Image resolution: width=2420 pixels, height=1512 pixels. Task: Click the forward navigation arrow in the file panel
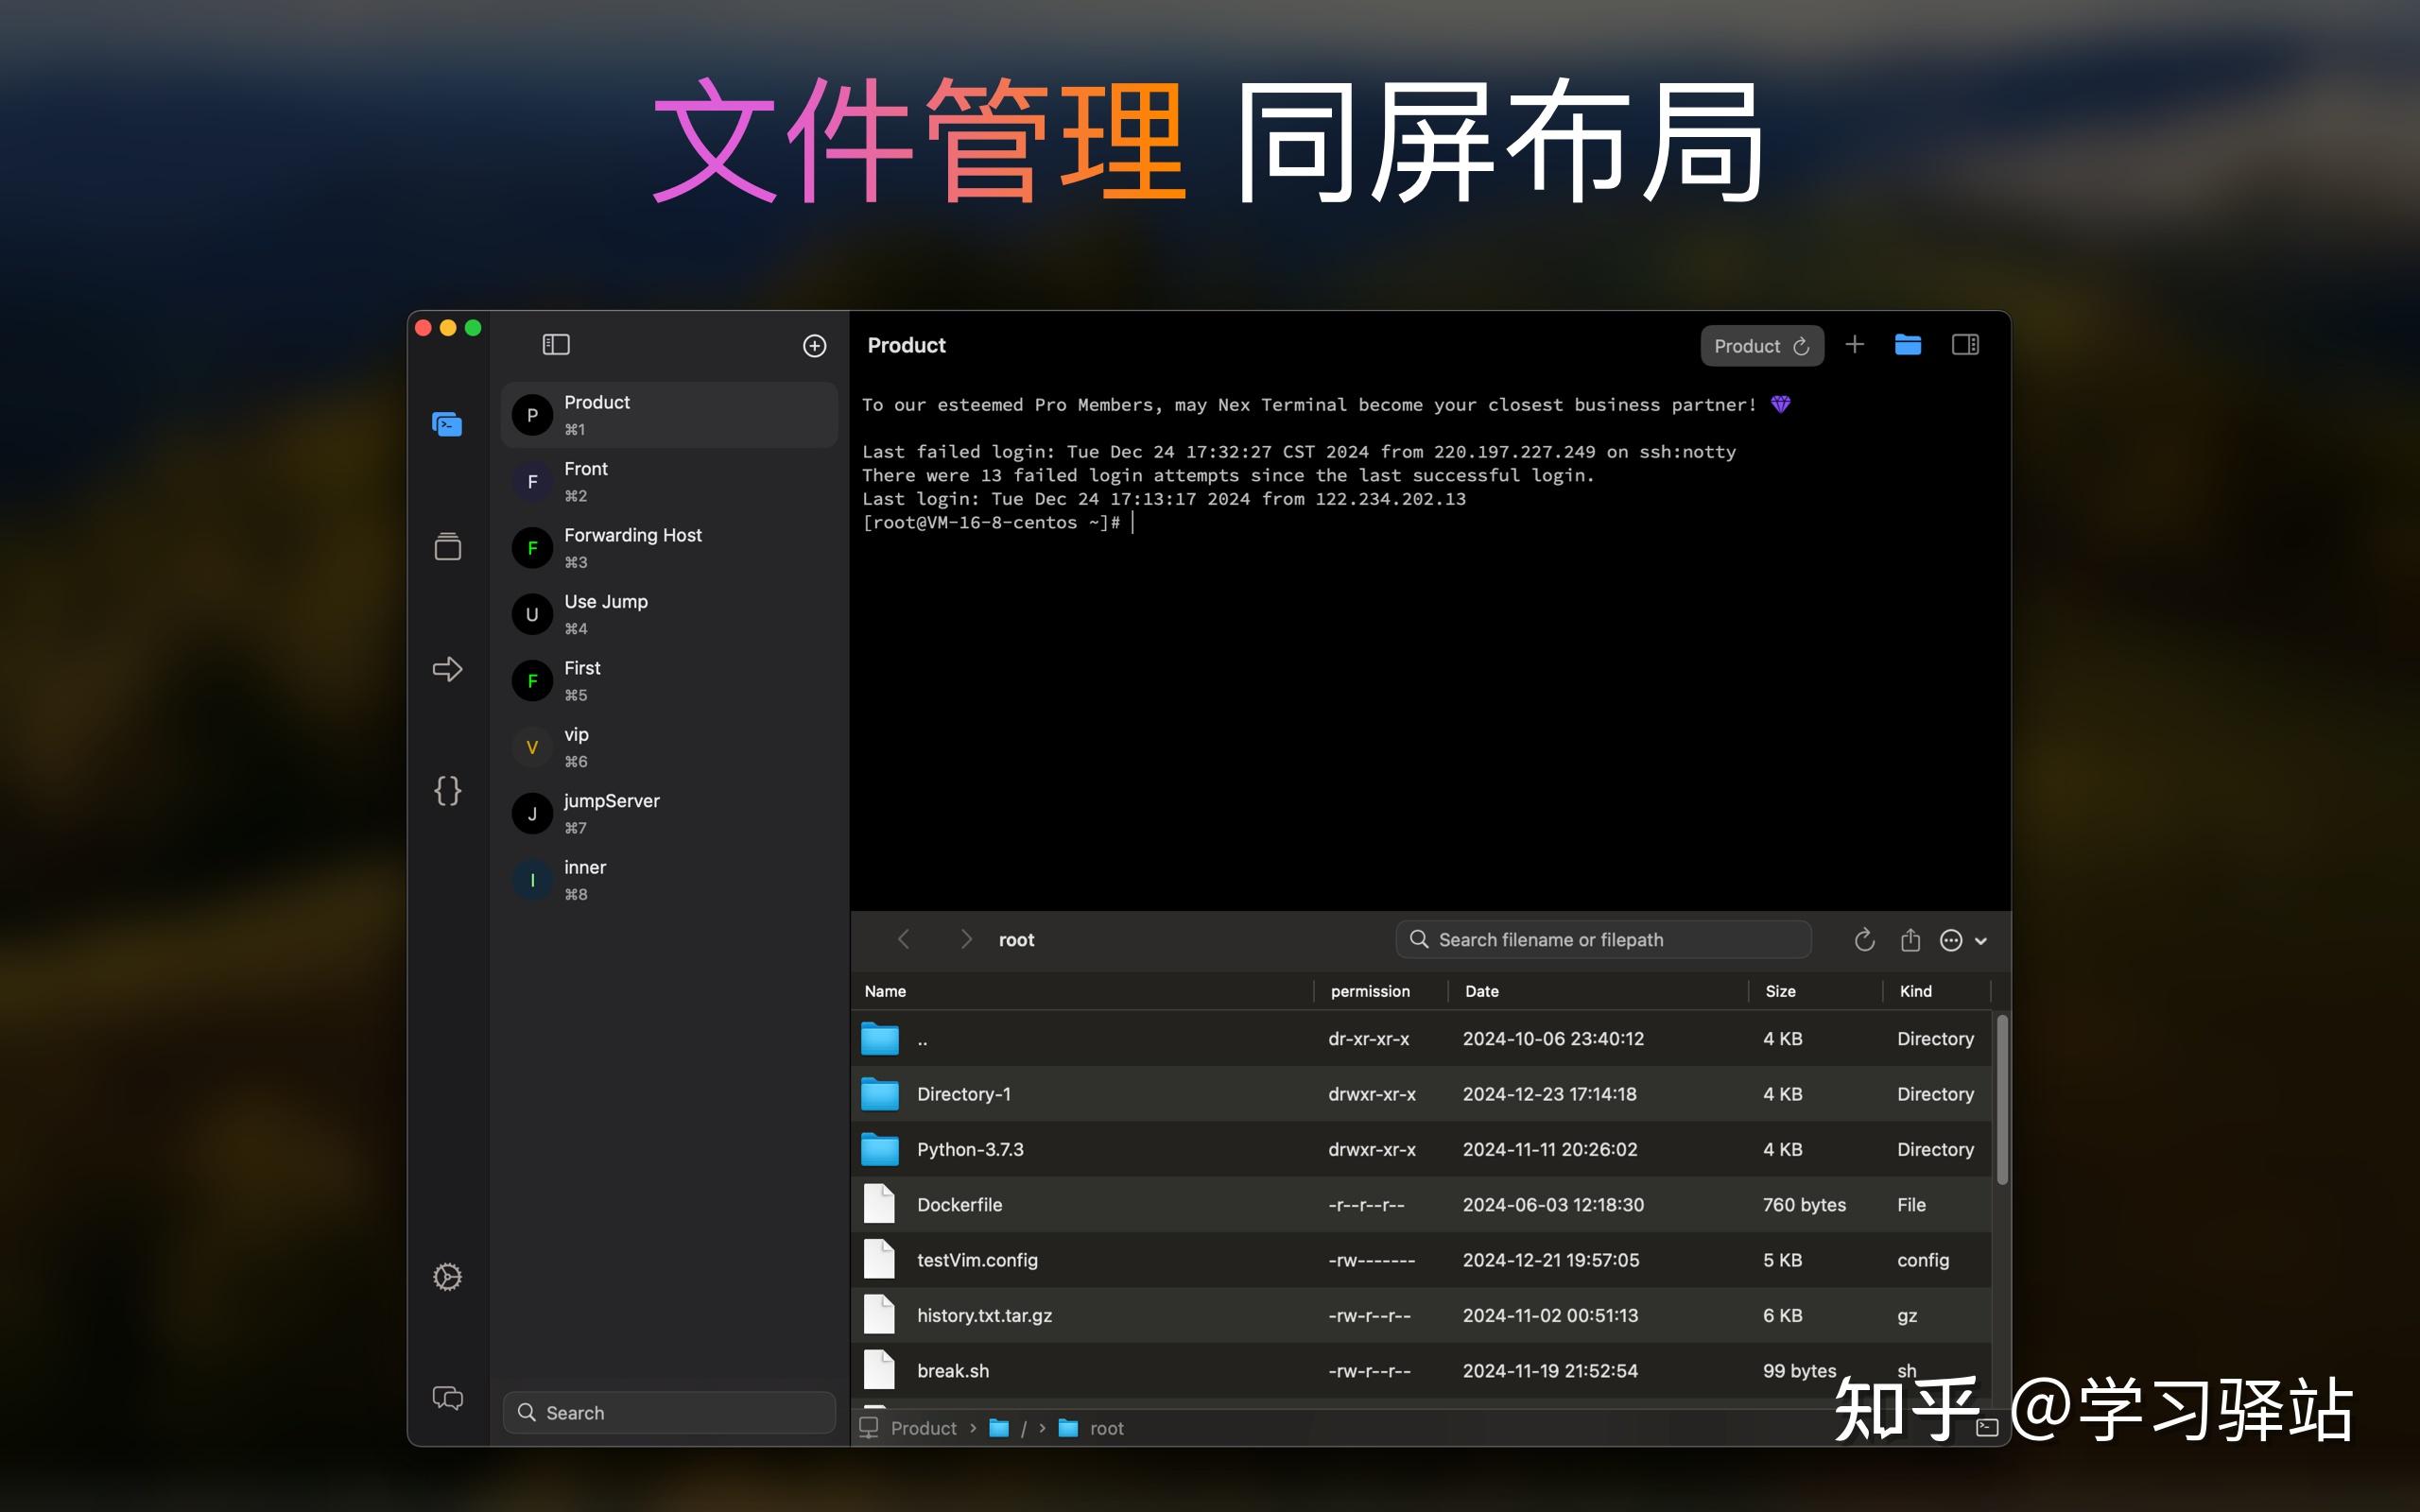[x=966, y=939]
